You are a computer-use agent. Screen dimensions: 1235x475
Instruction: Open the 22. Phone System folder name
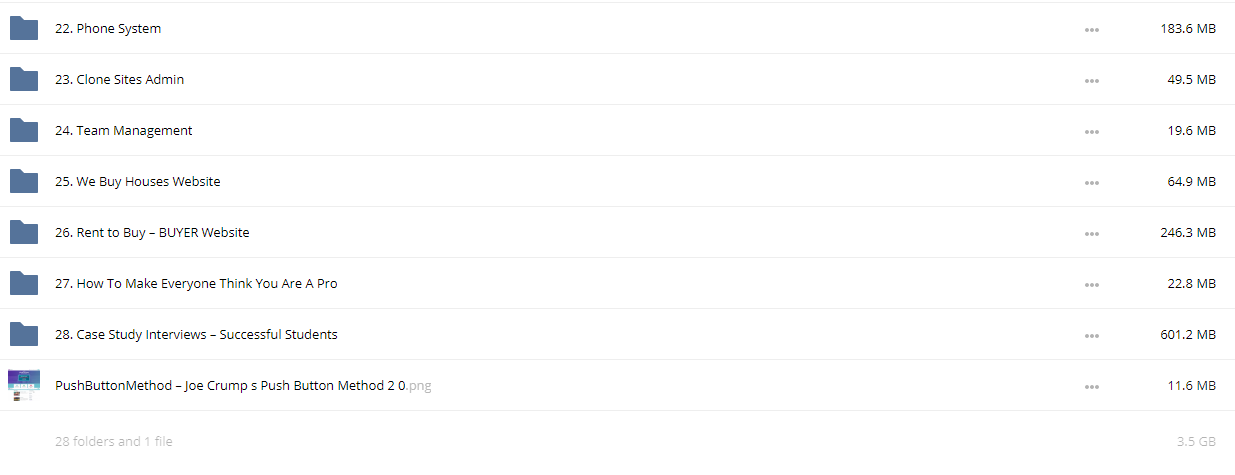pos(108,29)
